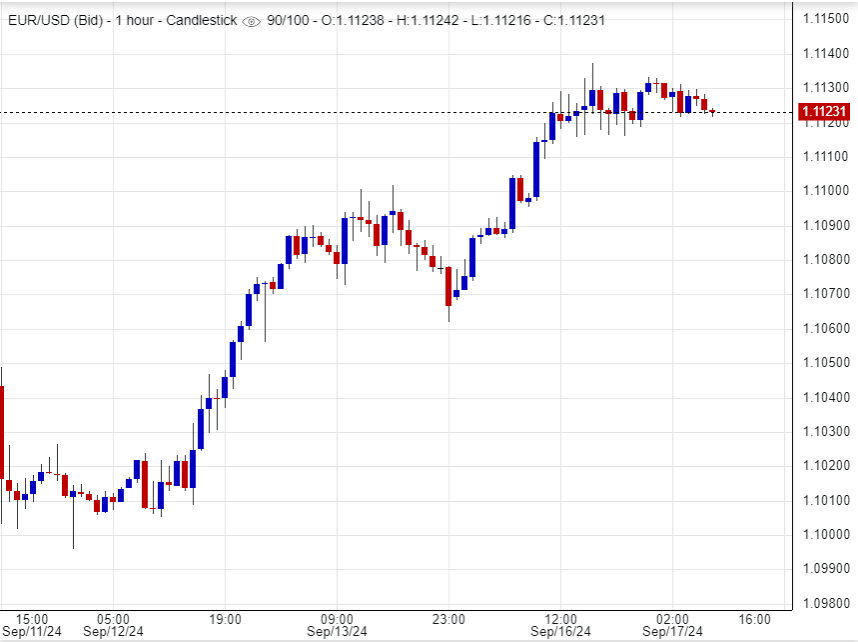Select the '1 hour' interval text in header

click(140, 20)
